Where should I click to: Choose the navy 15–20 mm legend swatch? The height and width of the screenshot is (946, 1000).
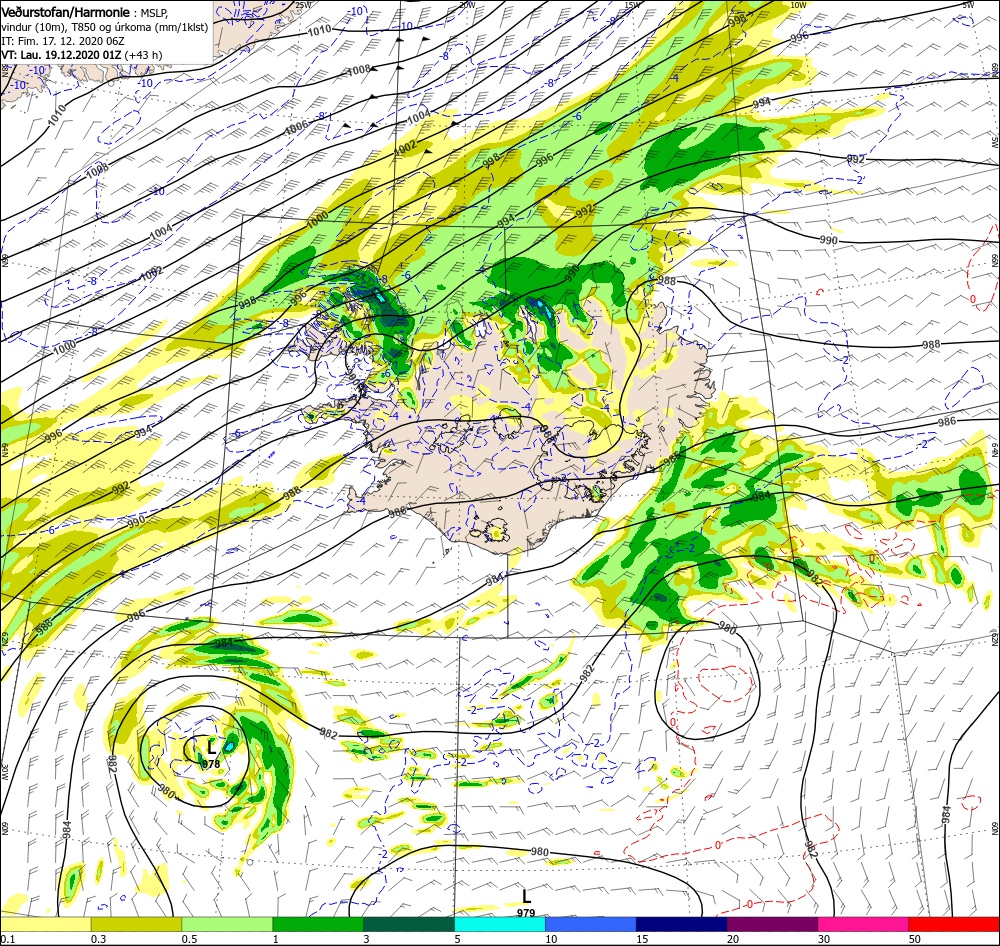coord(682,924)
